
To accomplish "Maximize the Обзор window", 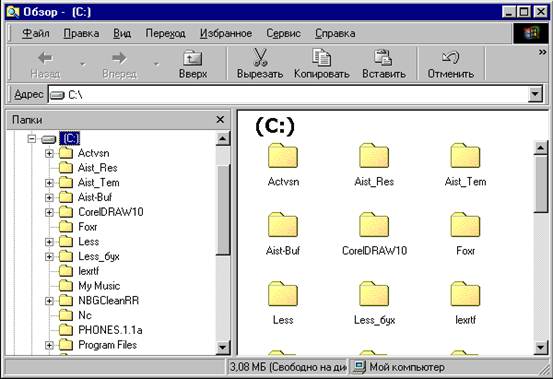I will point(523,12).
